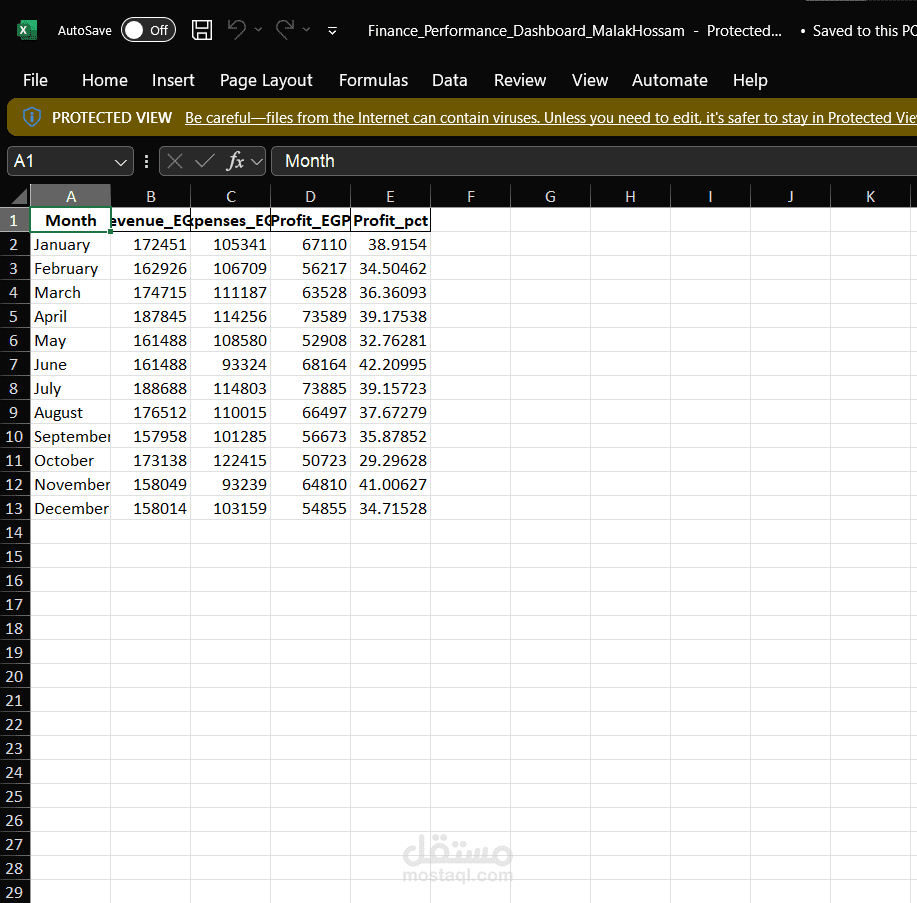Click the formula bar options three-dot handle
Image resolution: width=917 pixels, height=903 pixels.
click(x=146, y=161)
